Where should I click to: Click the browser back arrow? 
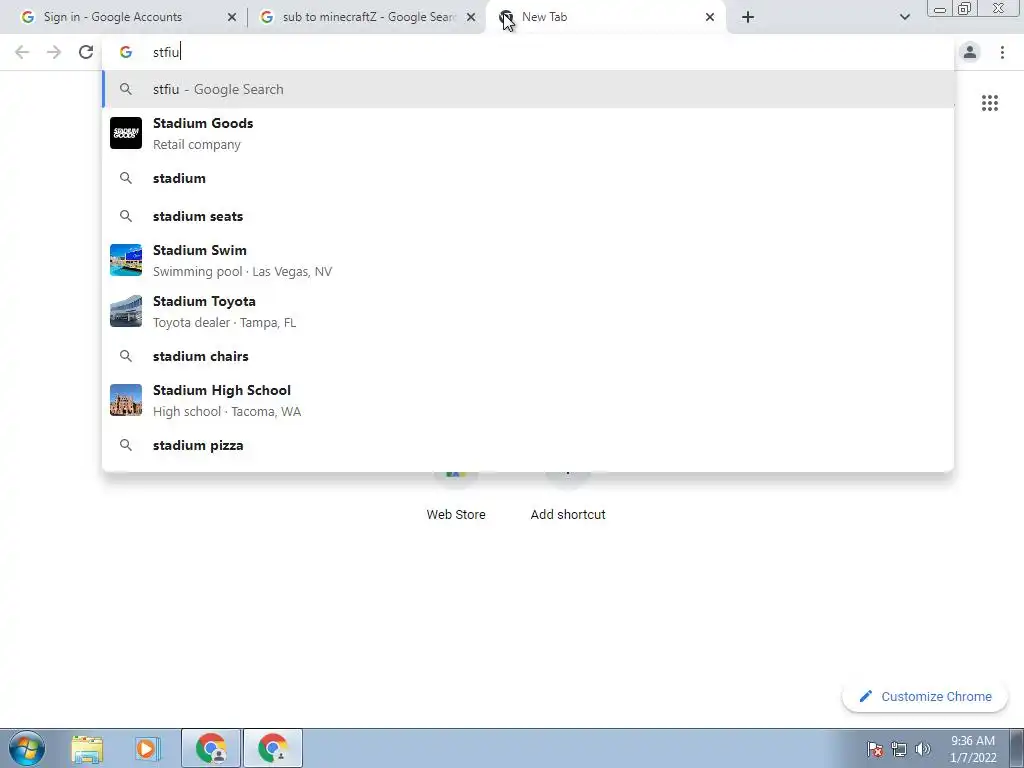pos(22,52)
